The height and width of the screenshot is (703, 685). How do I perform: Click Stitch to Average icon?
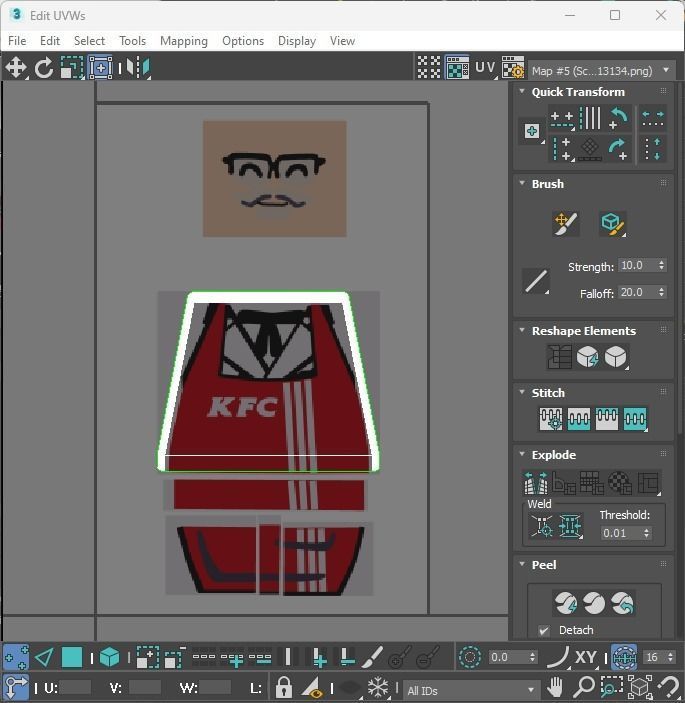click(578, 419)
